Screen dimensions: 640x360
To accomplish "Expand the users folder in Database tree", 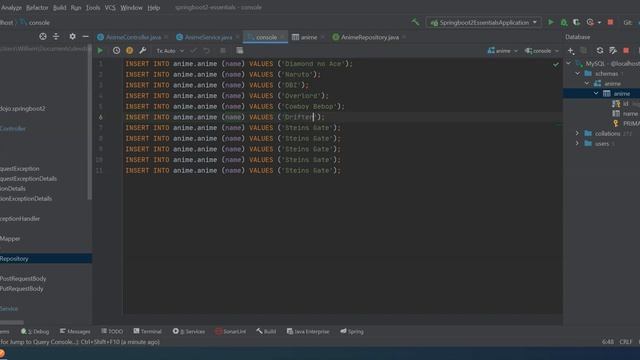I will (x=578, y=143).
